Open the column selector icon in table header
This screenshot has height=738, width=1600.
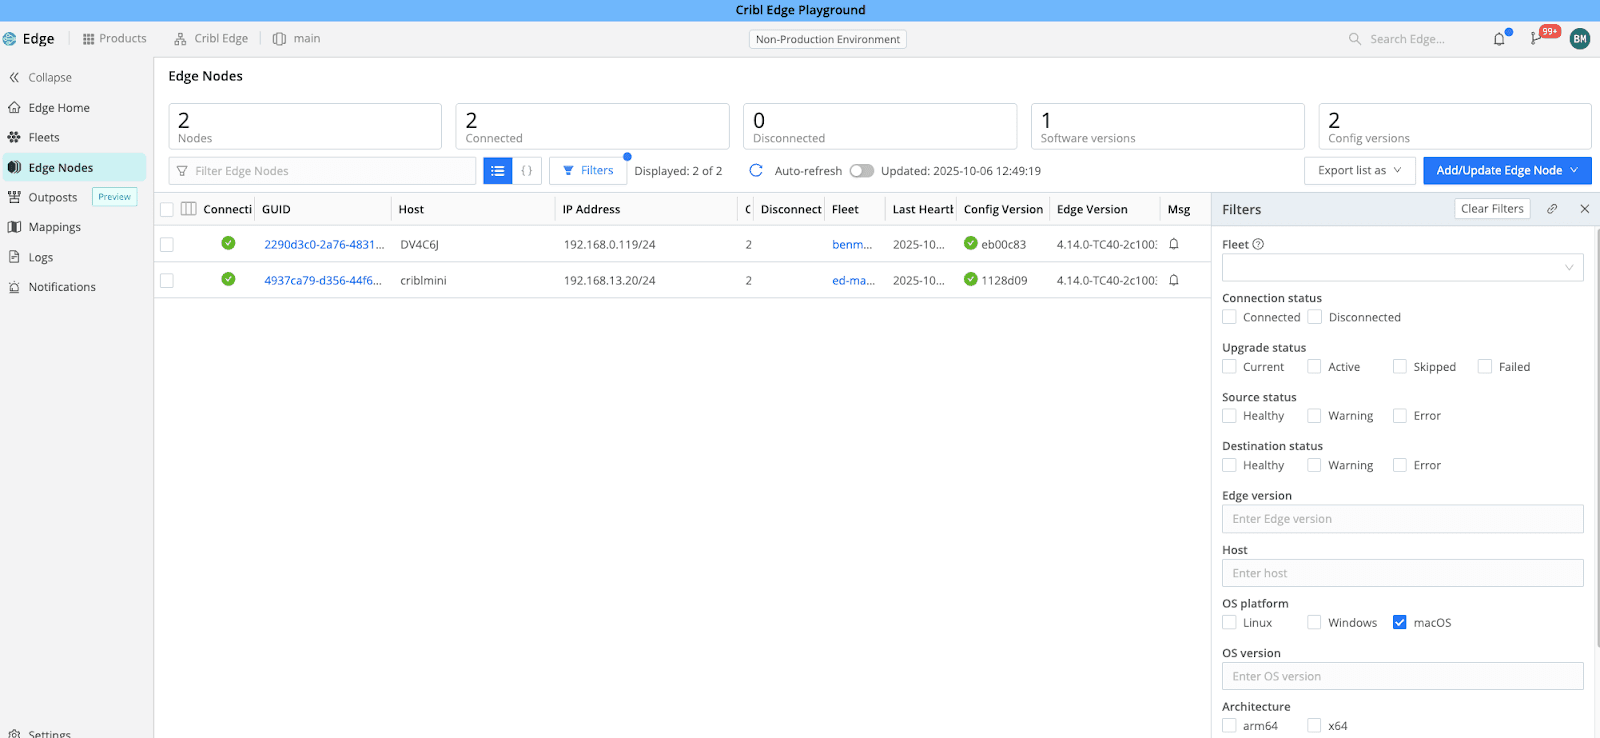[x=188, y=209]
